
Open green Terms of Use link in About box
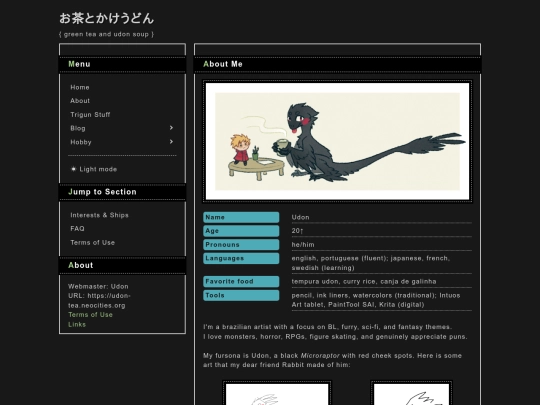click(x=90, y=315)
